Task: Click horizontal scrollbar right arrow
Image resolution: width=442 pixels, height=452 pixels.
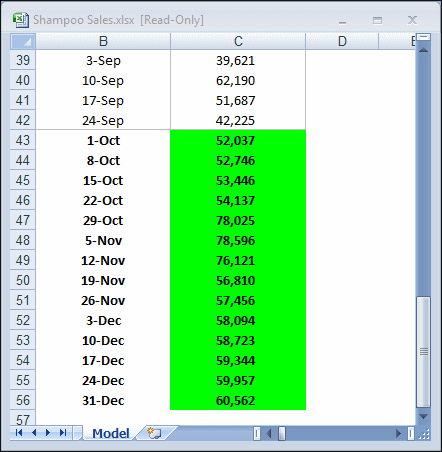Action: (x=398, y=433)
